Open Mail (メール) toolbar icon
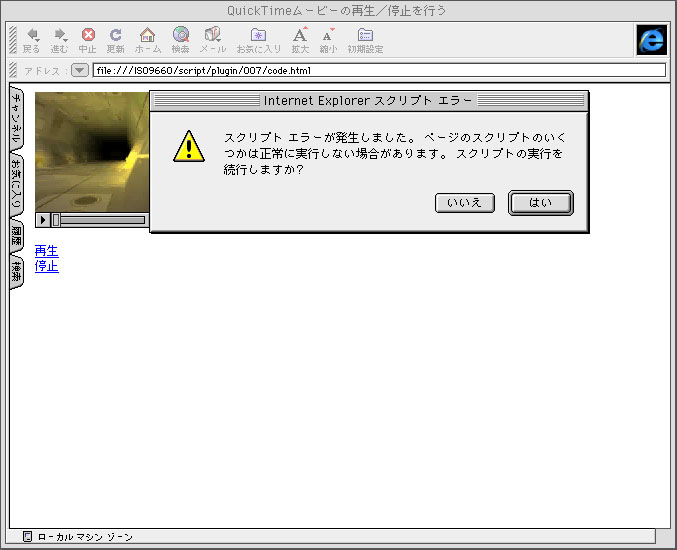 (212, 41)
